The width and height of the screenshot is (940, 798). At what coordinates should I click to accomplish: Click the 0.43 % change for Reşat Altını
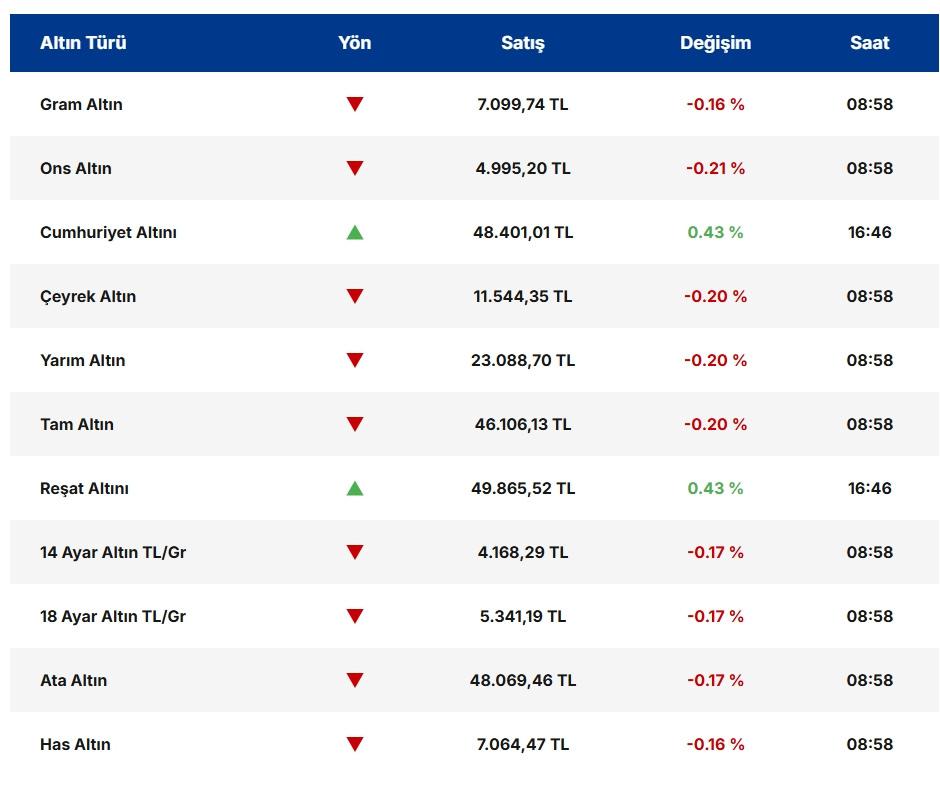[x=715, y=488]
